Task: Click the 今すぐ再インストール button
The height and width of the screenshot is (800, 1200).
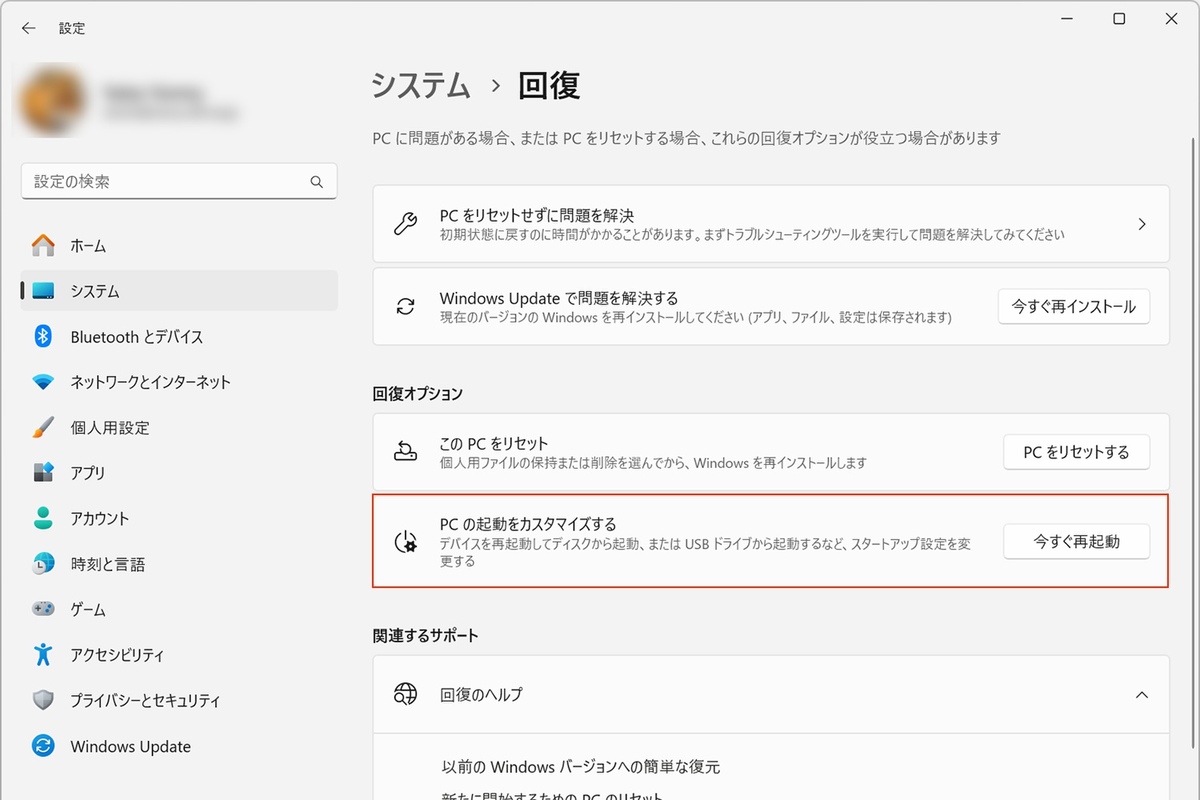Action: click(x=1073, y=307)
